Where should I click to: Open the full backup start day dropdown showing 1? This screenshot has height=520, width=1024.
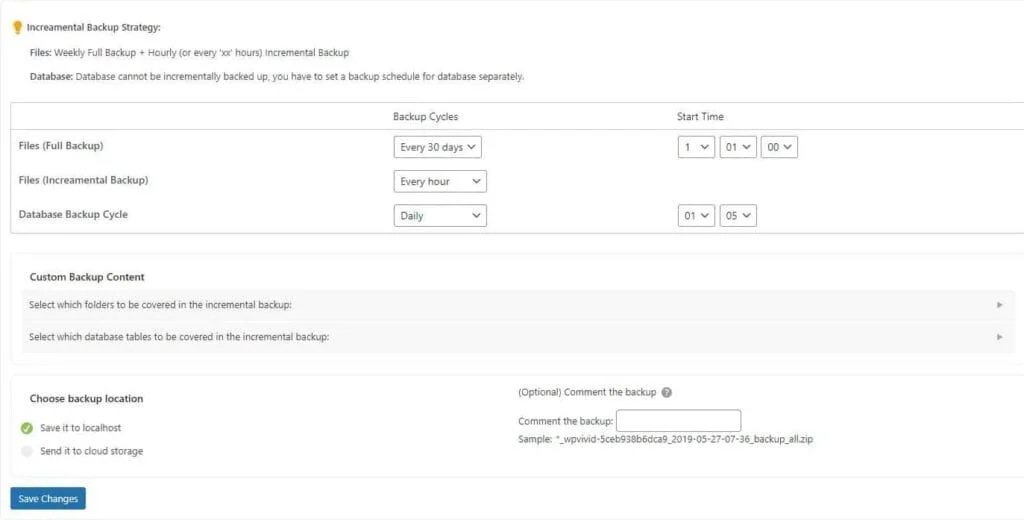coord(696,147)
